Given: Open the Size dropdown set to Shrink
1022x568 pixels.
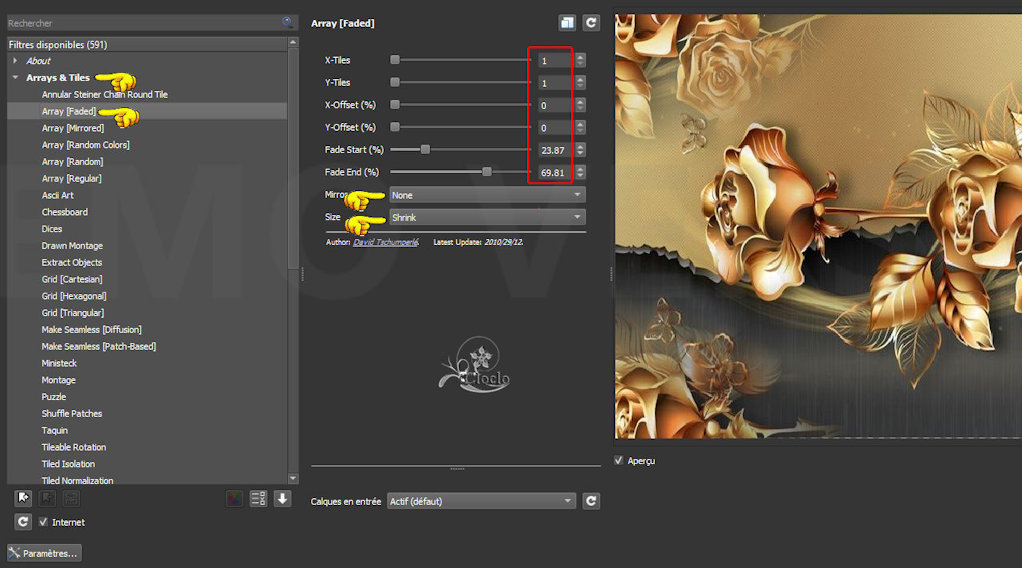Looking at the screenshot, I should [487, 217].
